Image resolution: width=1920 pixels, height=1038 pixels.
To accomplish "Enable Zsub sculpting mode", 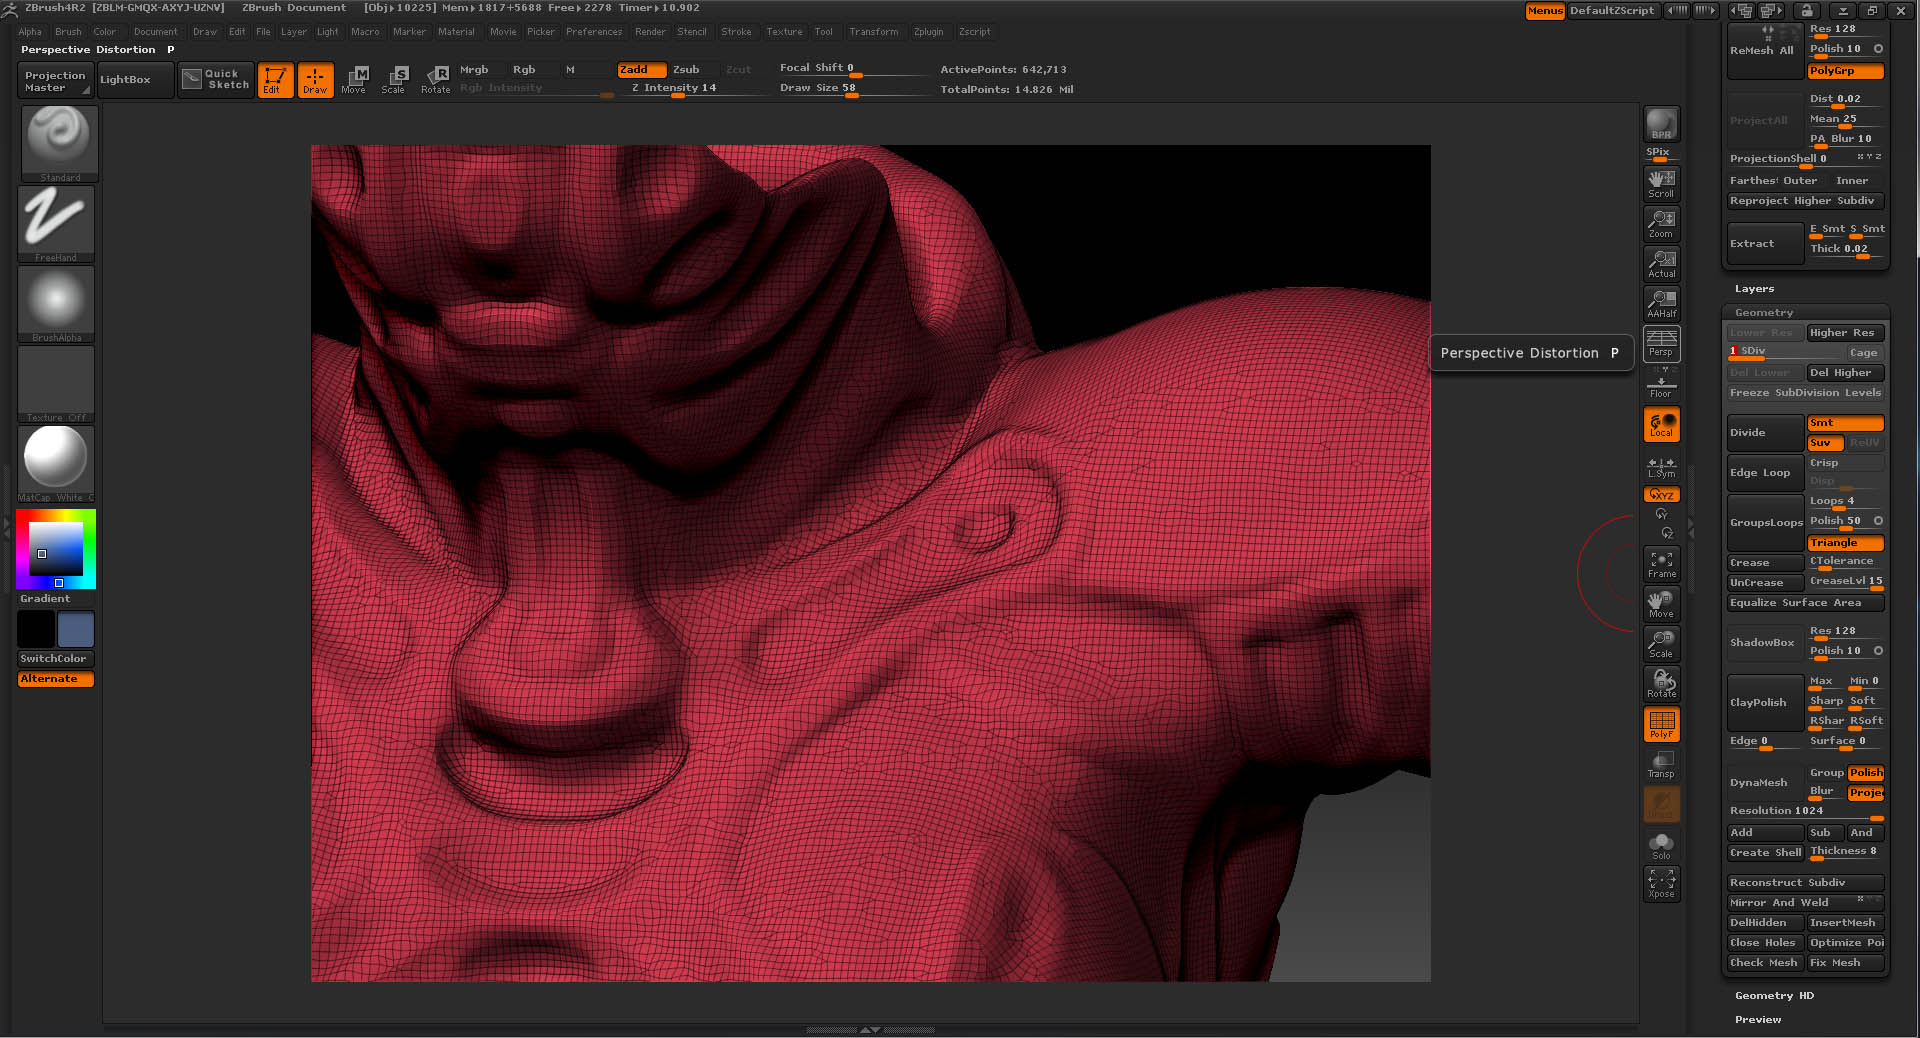I will click(686, 70).
